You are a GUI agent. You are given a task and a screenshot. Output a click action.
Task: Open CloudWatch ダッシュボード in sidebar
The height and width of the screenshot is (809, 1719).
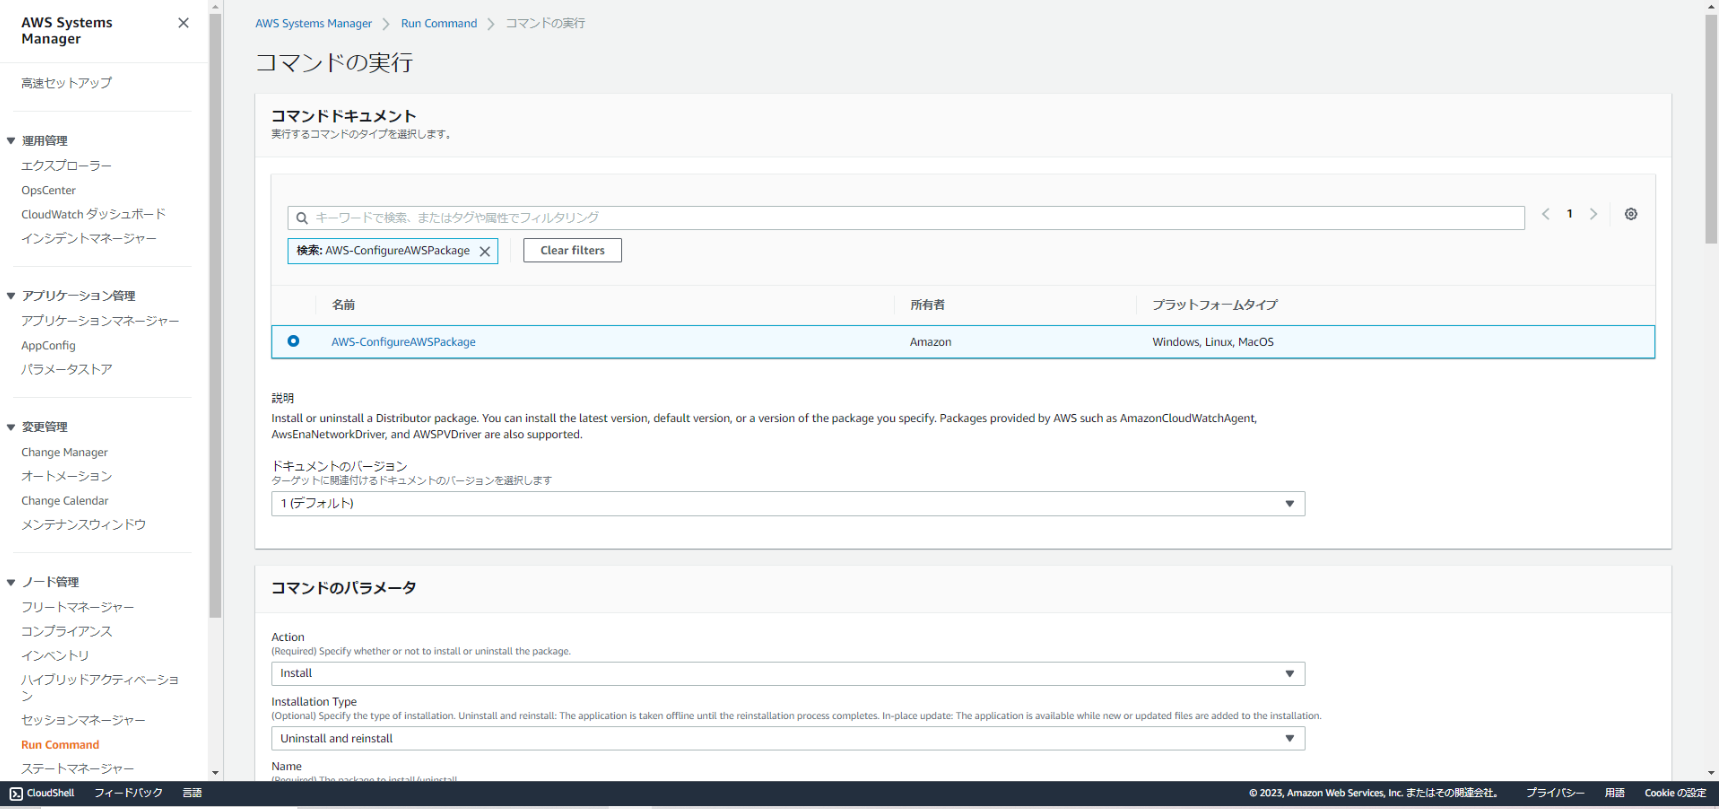(93, 214)
